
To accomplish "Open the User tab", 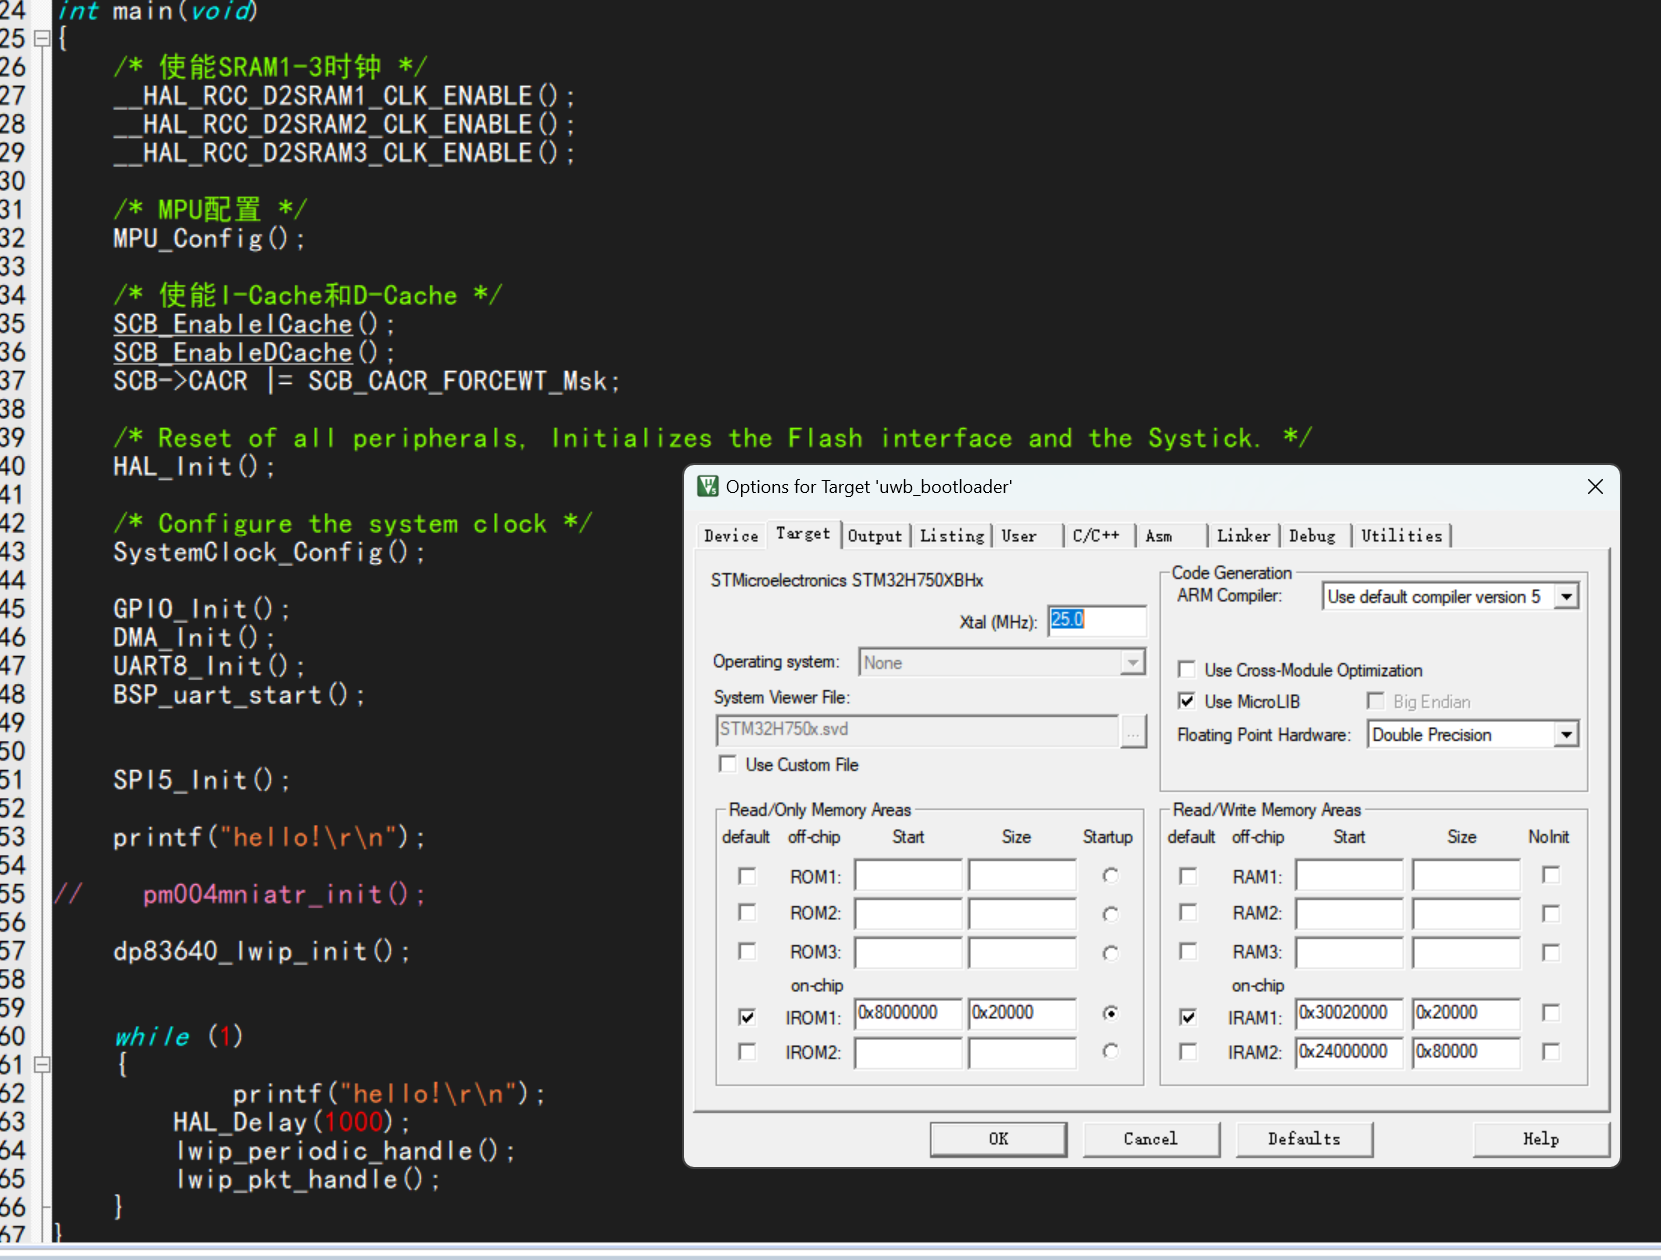I will (1019, 536).
